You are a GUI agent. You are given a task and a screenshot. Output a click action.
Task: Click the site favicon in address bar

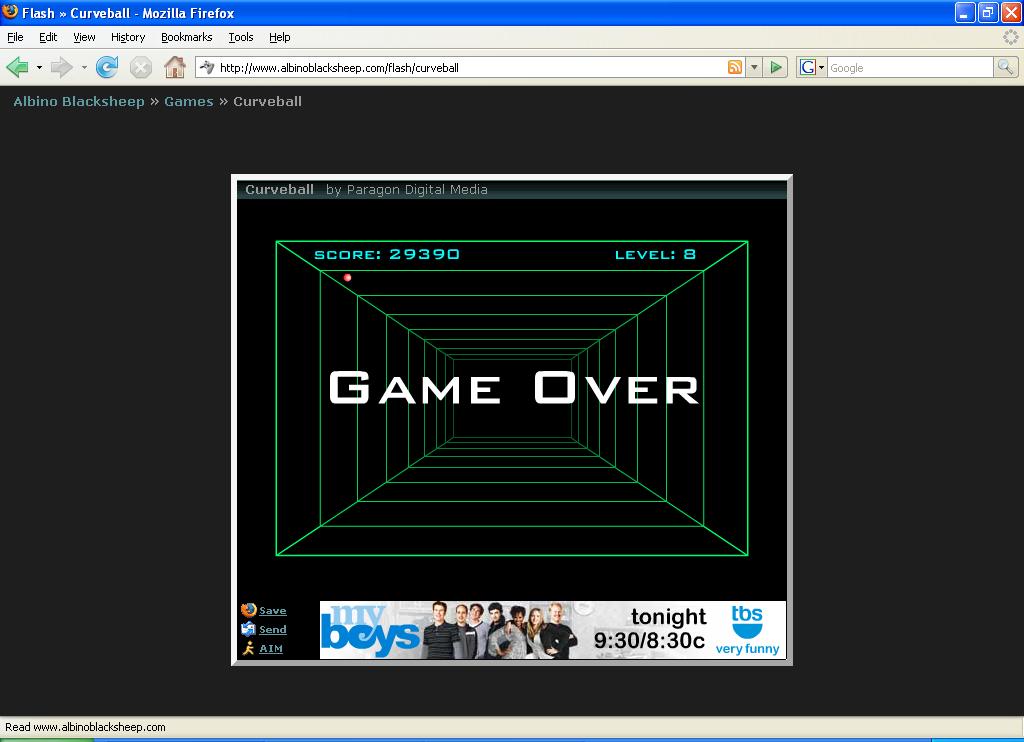[207, 67]
